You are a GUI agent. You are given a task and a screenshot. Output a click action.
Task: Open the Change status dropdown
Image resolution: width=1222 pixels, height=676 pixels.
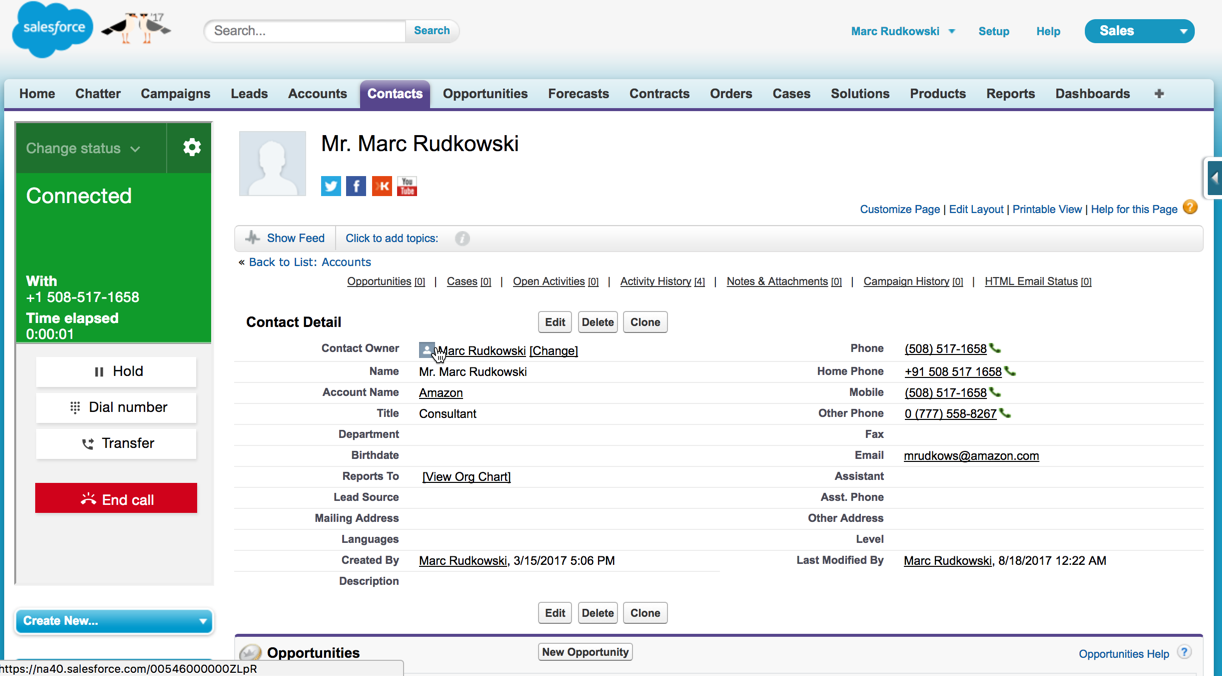[83, 149]
